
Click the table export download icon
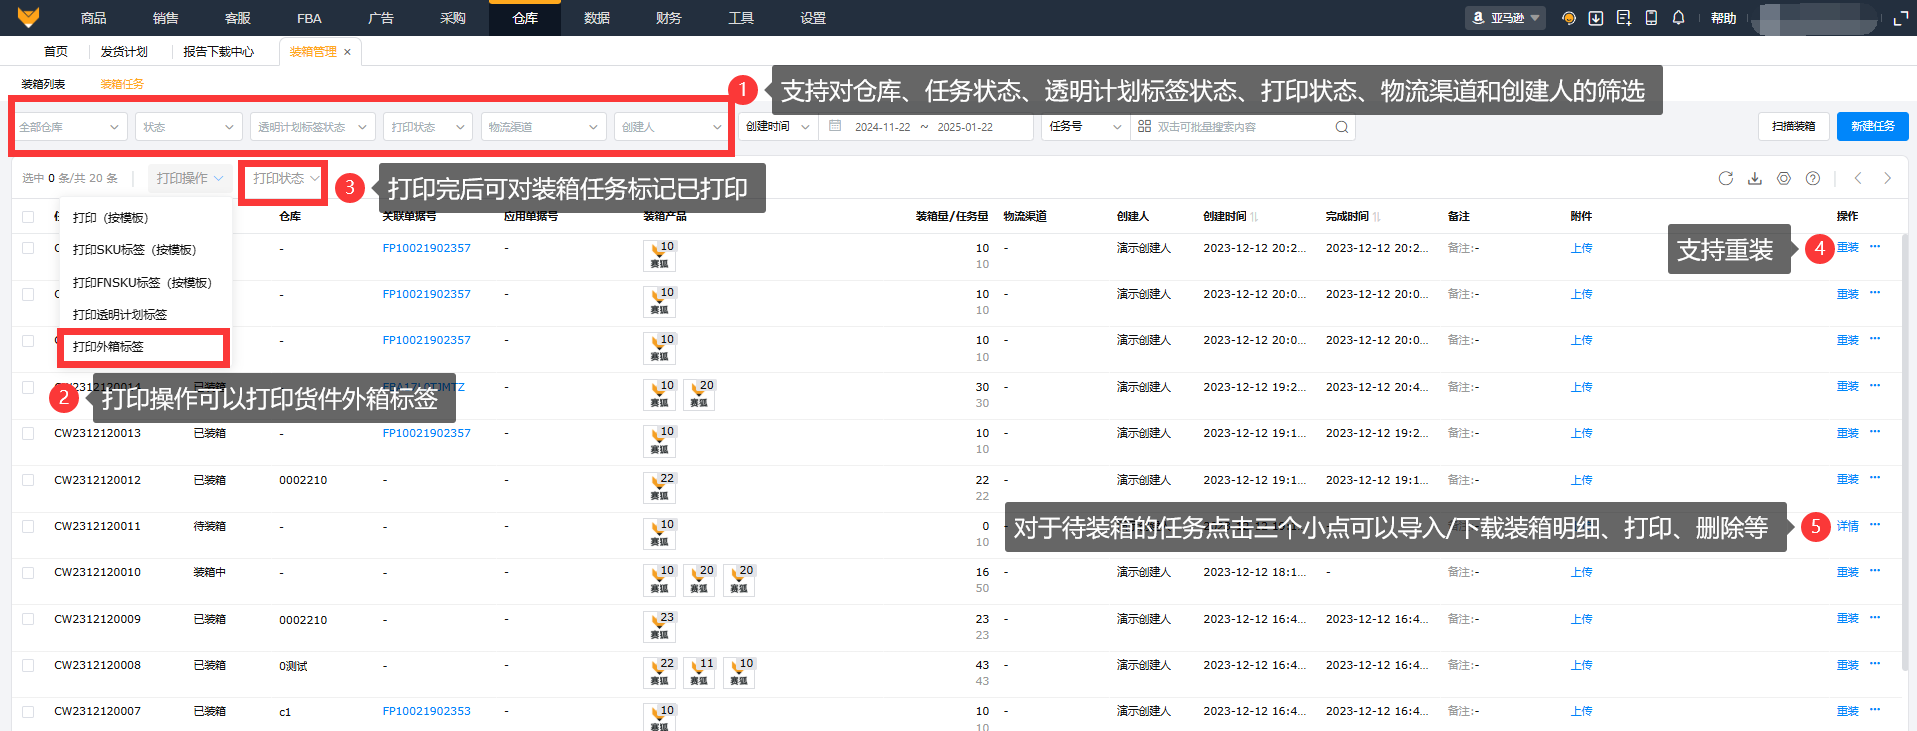pyautogui.click(x=1754, y=178)
